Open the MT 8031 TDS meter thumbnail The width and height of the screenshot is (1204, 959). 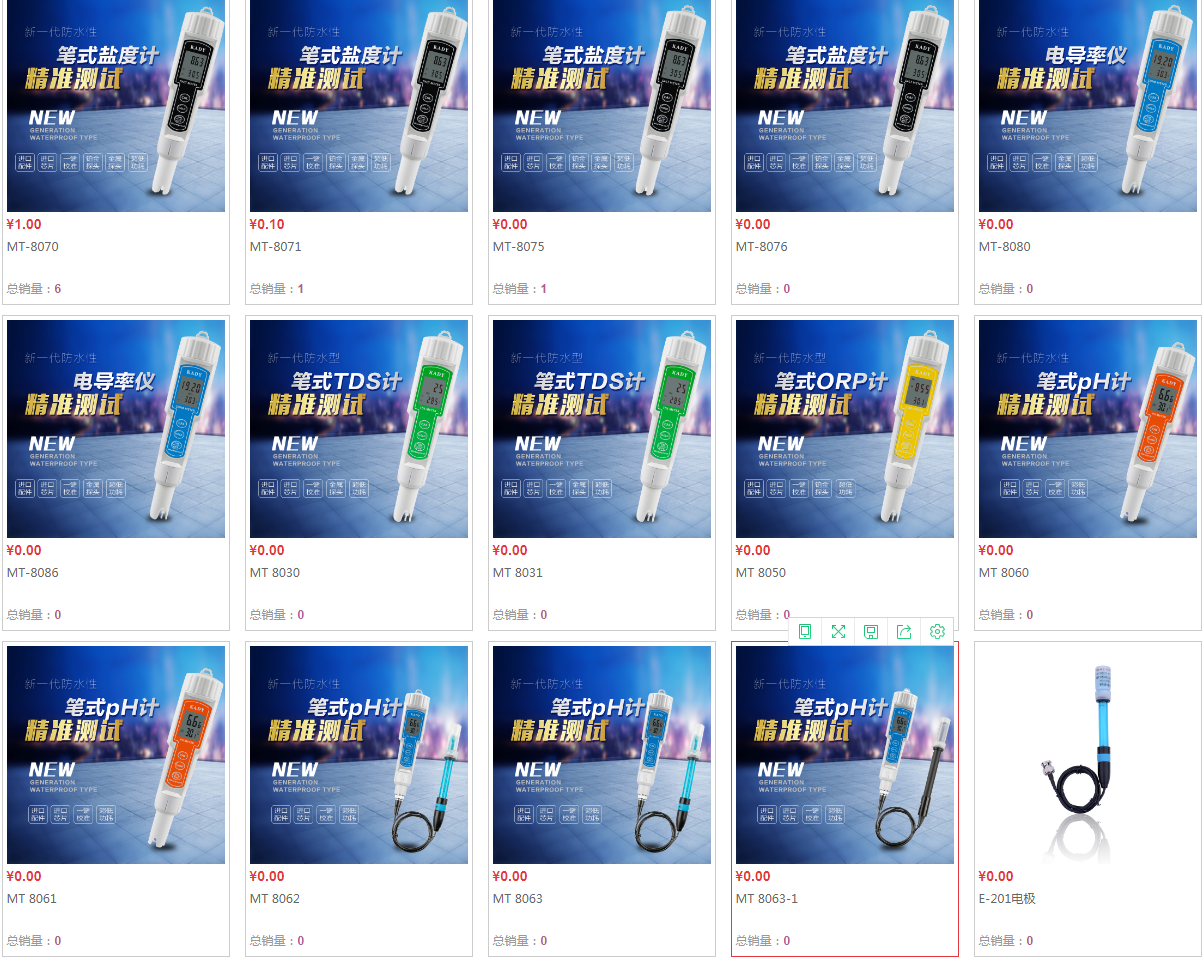point(602,429)
